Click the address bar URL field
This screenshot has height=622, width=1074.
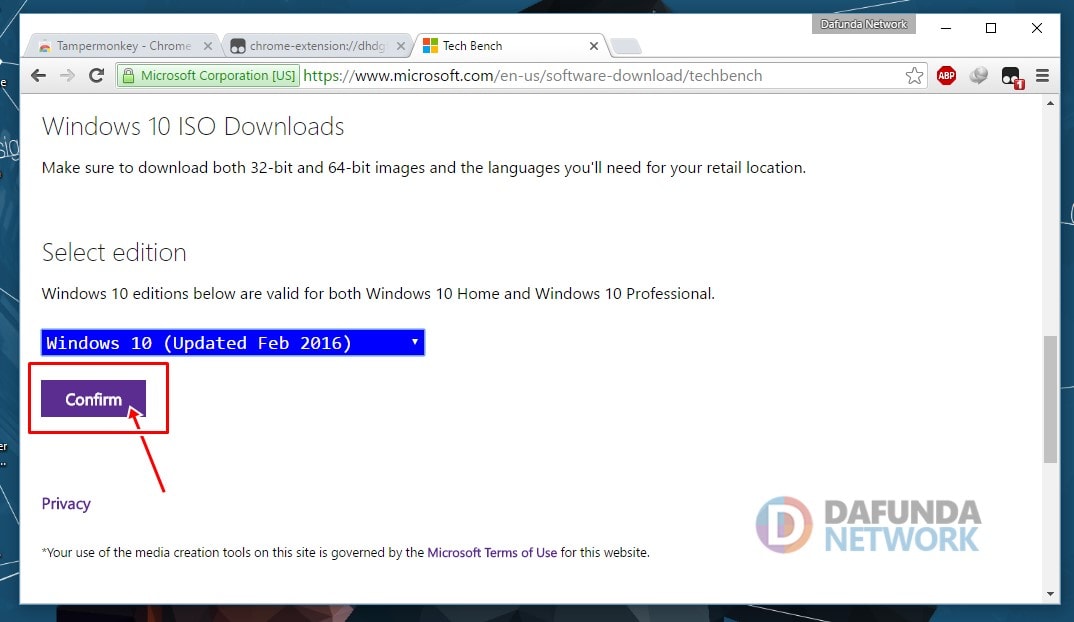(600, 76)
